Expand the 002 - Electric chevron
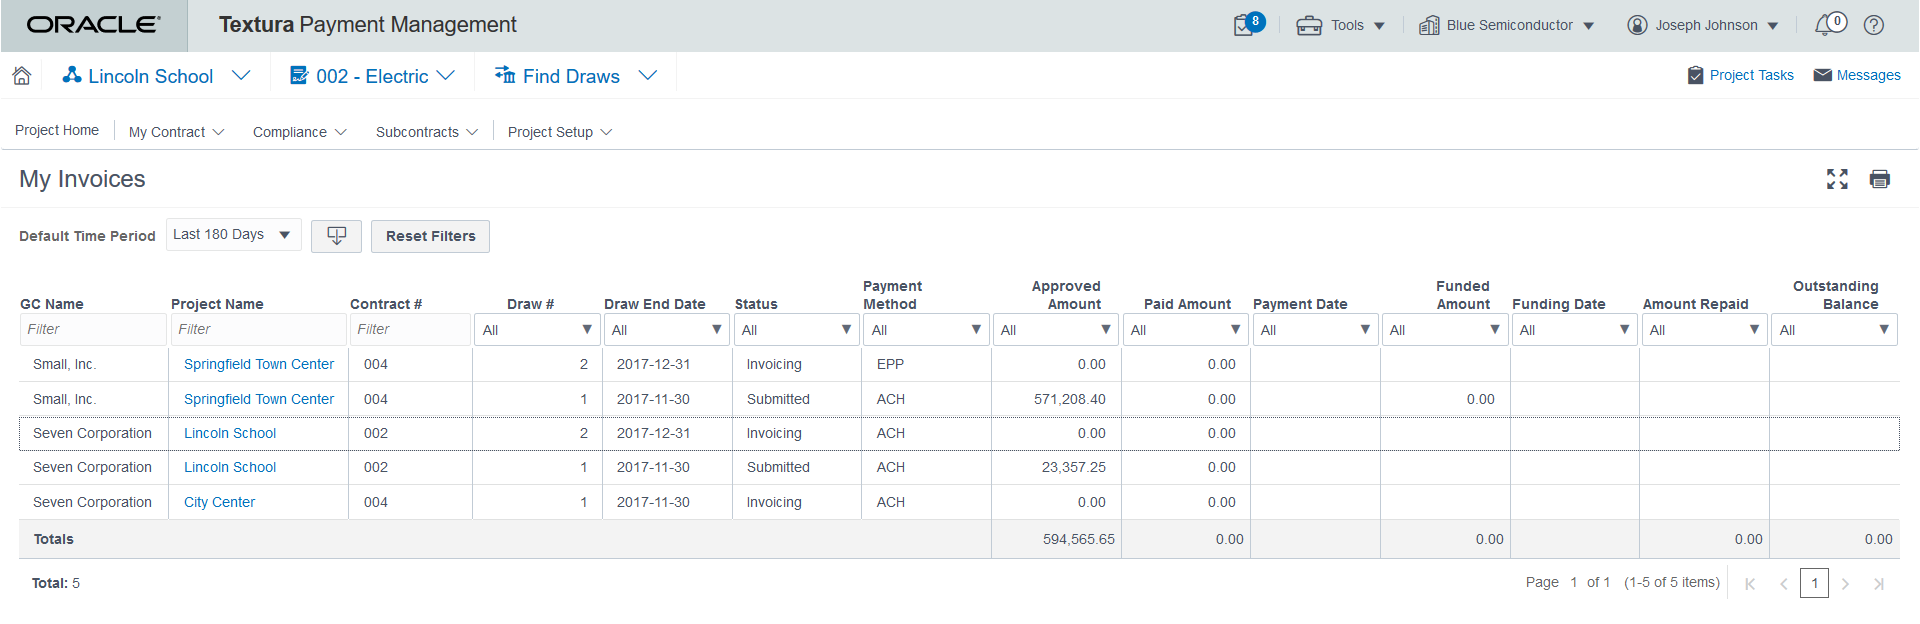Screen dimensions: 1920x624 446,75
